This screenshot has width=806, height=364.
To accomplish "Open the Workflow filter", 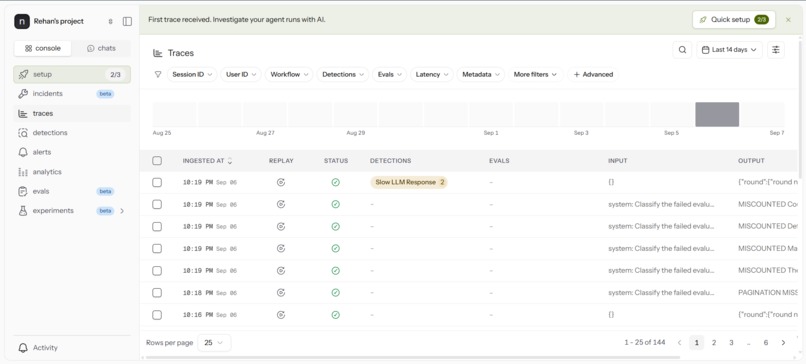I will pos(289,75).
